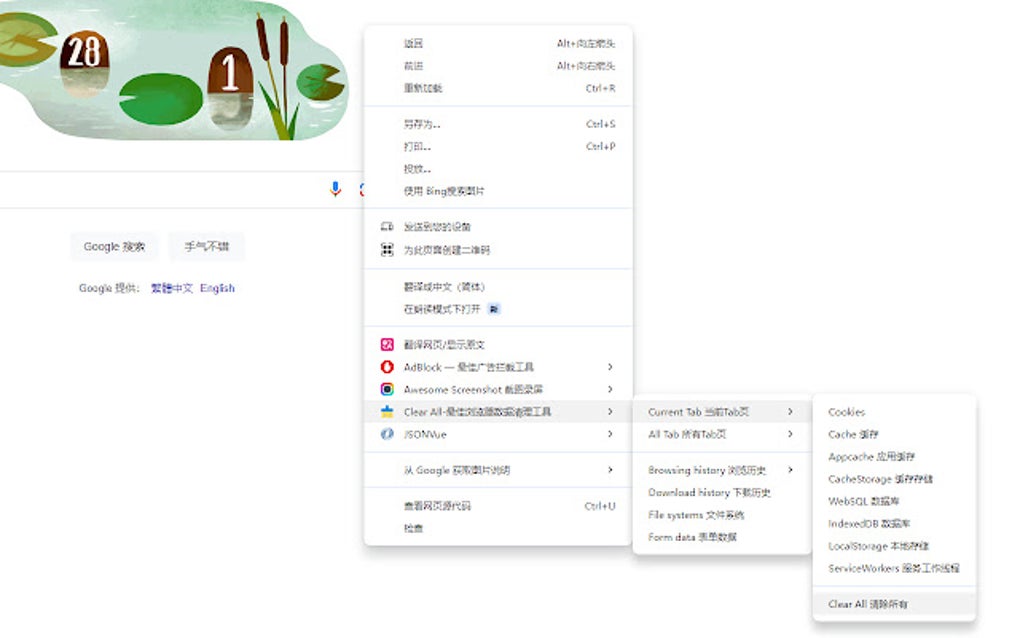
Task: Expand the Current Tab submenu arrow
Action: point(790,412)
